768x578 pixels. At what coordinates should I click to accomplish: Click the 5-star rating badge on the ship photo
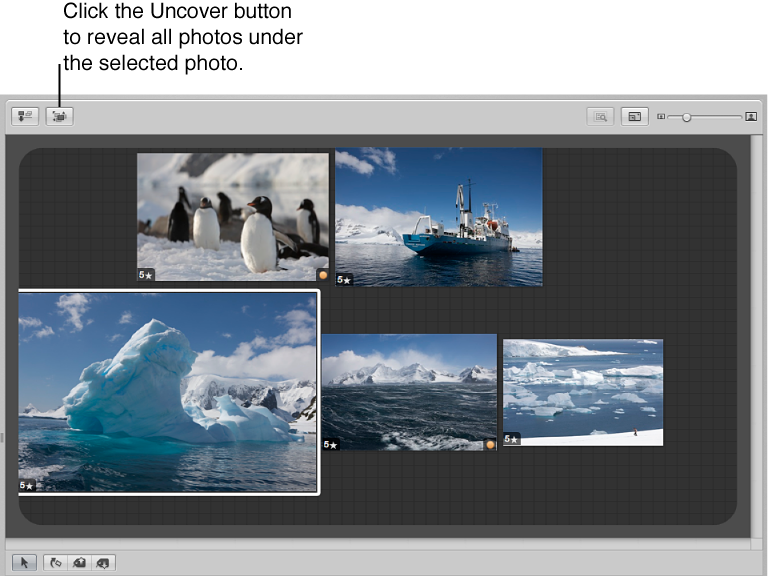pyautogui.click(x=343, y=280)
